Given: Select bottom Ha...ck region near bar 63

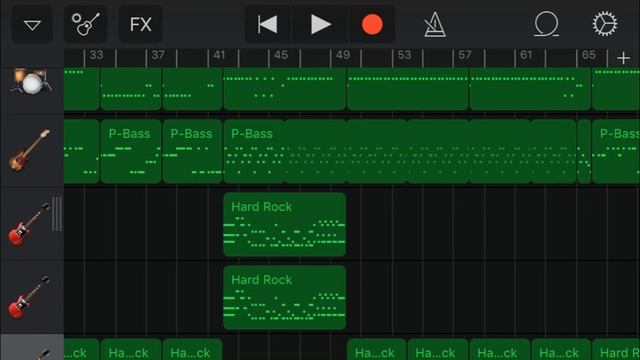Looking at the screenshot, I should point(561,350).
